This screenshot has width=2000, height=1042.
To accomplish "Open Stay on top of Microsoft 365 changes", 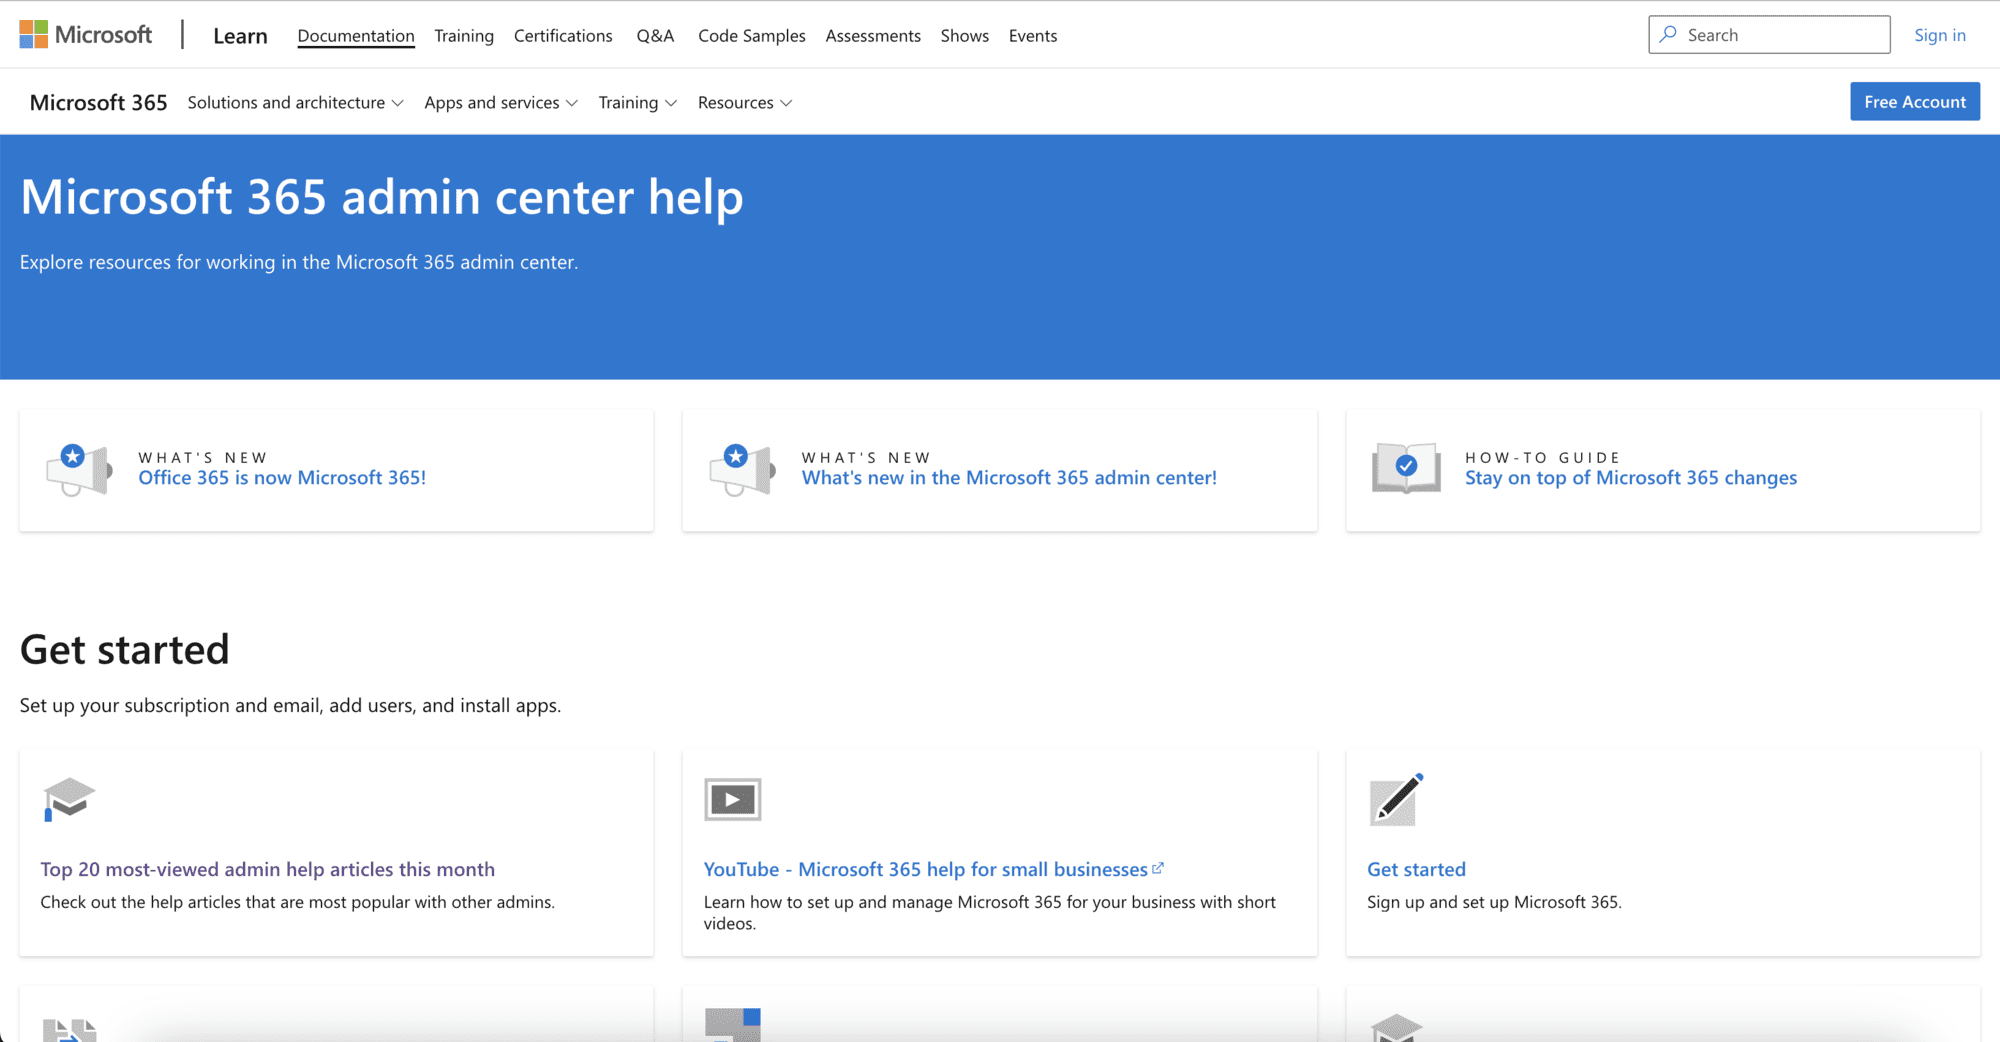I will pyautogui.click(x=1631, y=477).
